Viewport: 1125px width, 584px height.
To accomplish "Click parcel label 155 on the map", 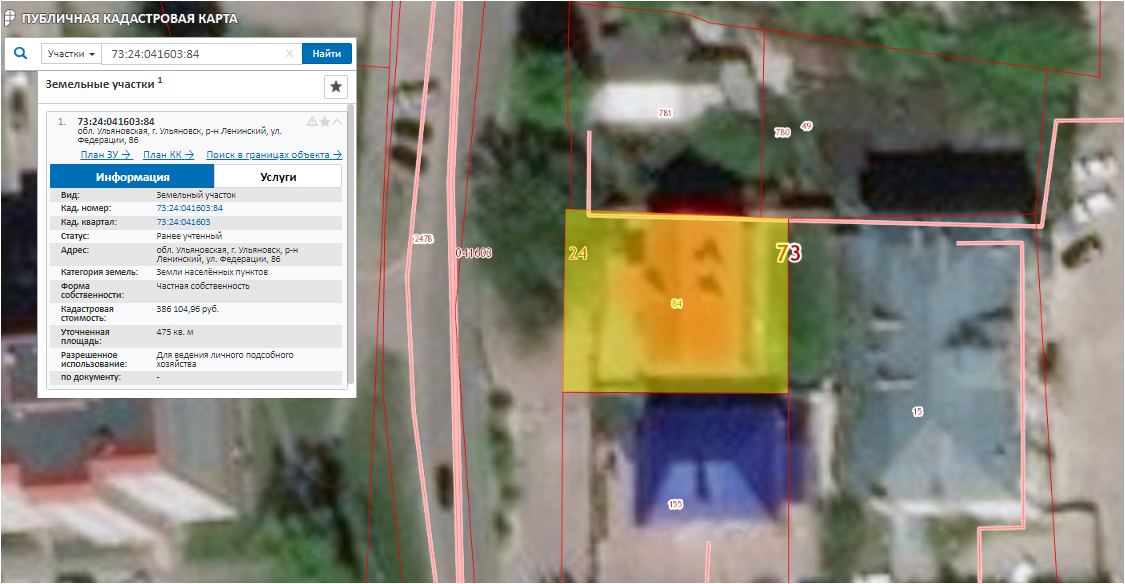I will [x=675, y=504].
